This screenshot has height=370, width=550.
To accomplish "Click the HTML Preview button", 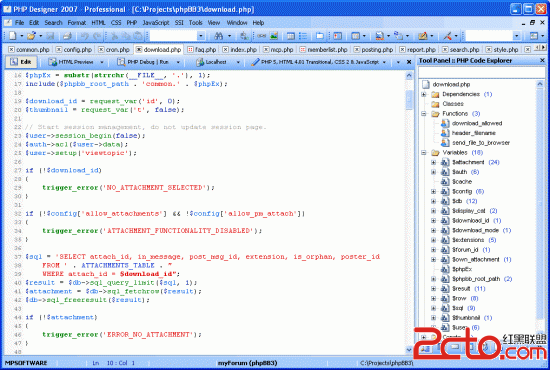I will (x=76, y=62).
